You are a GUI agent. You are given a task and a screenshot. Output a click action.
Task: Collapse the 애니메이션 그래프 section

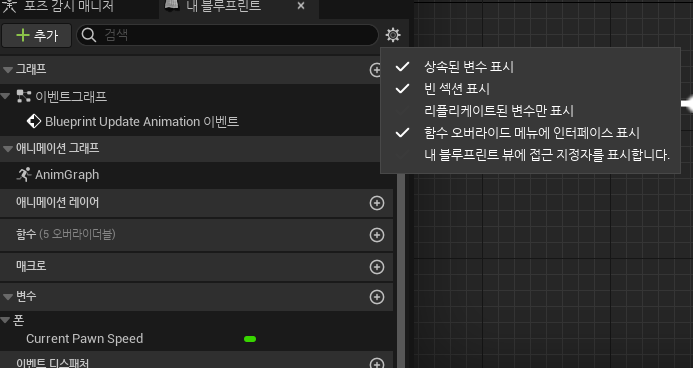tap(8, 149)
